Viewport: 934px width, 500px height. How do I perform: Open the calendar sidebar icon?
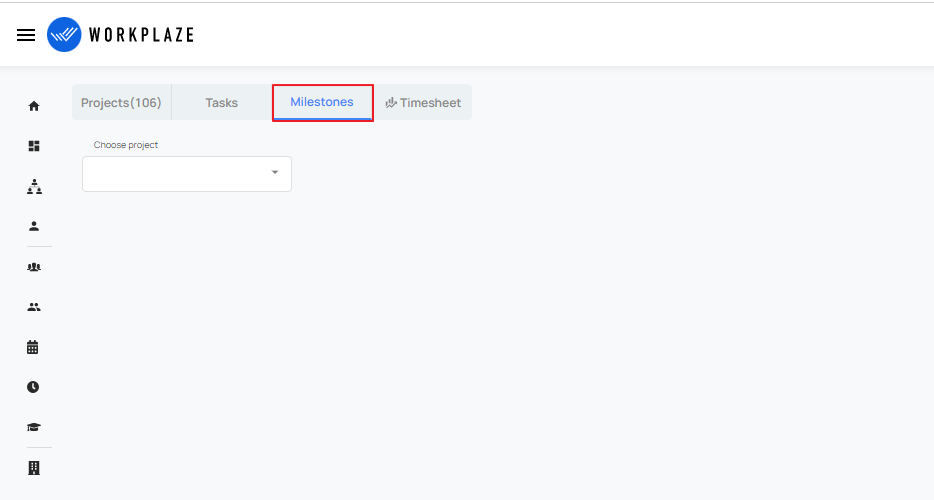(x=33, y=347)
